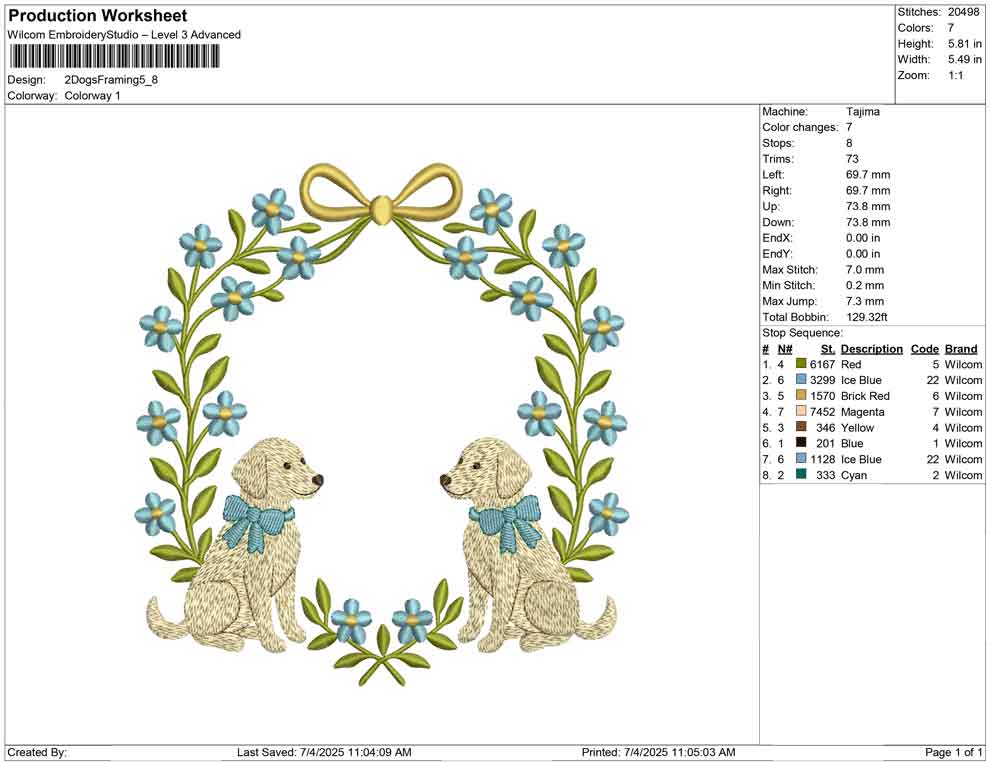Click stitch count '6167' in the Red row
The width and height of the screenshot is (990, 762).
point(823,364)
